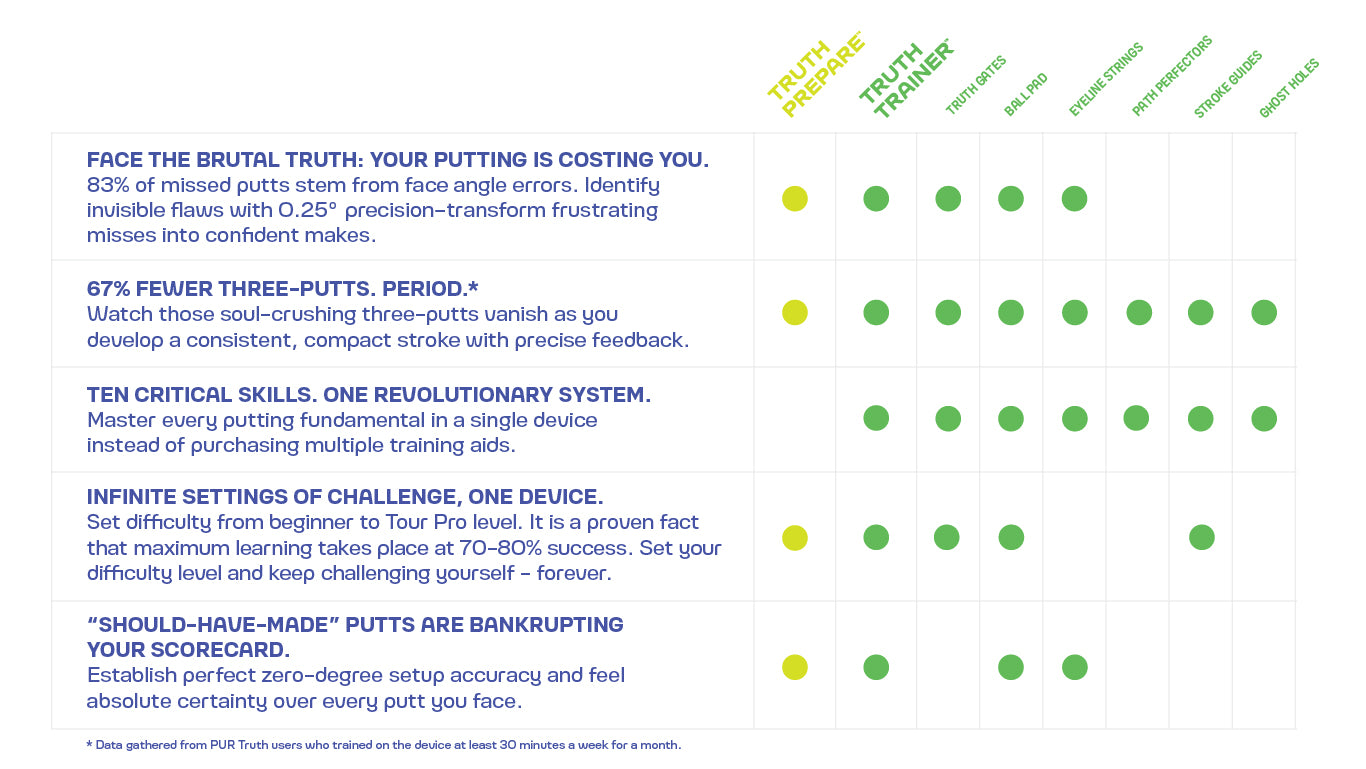
Task: Click the Ghost Holes dot in the Ten Critical Skills row
Action: (x=1264, y=418)
